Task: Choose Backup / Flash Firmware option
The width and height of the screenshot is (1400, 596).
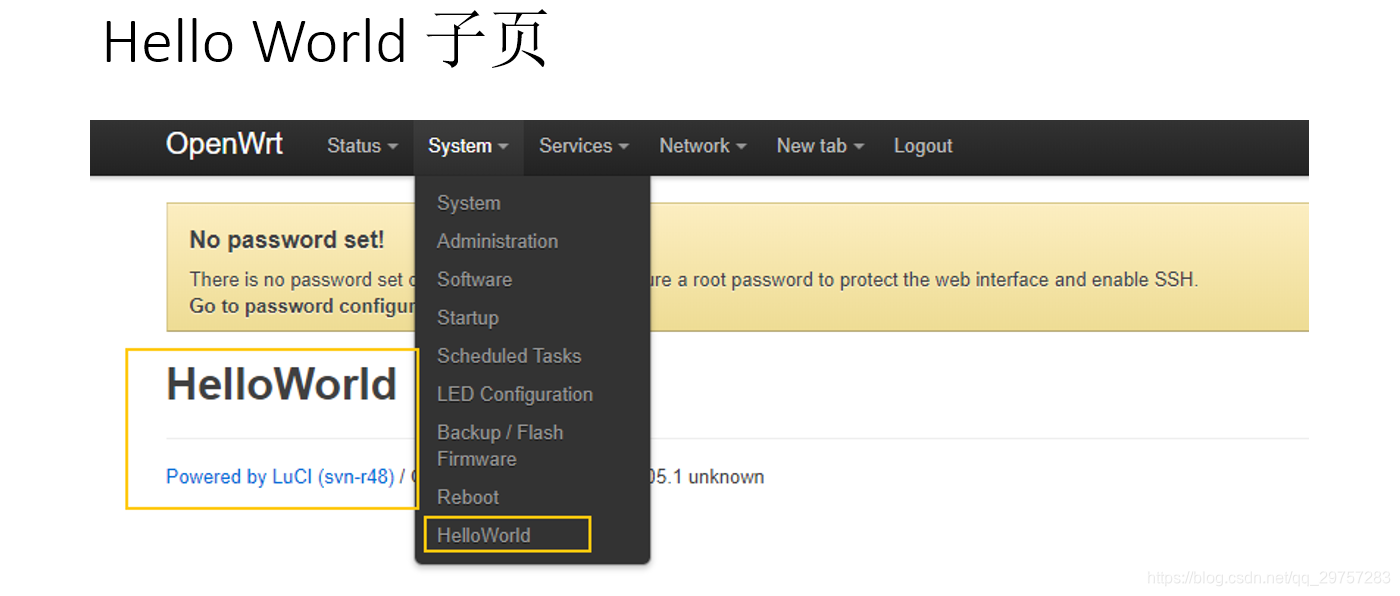Action: [x=500, y=444]
